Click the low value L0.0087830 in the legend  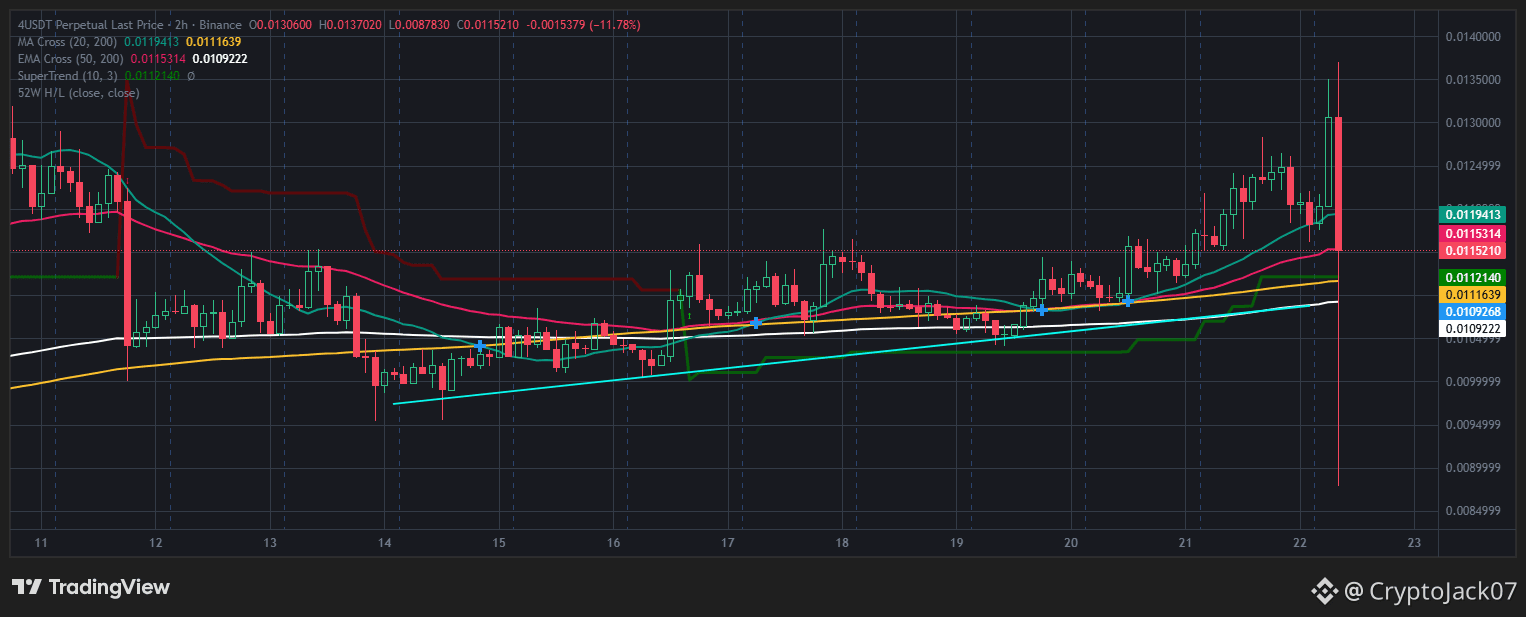click(x=420, y=24)
